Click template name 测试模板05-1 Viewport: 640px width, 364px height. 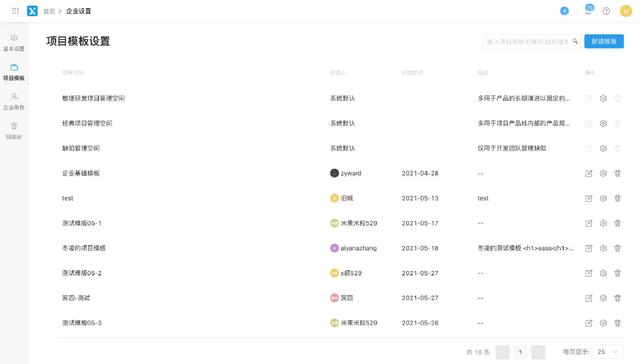coord(82,223)
